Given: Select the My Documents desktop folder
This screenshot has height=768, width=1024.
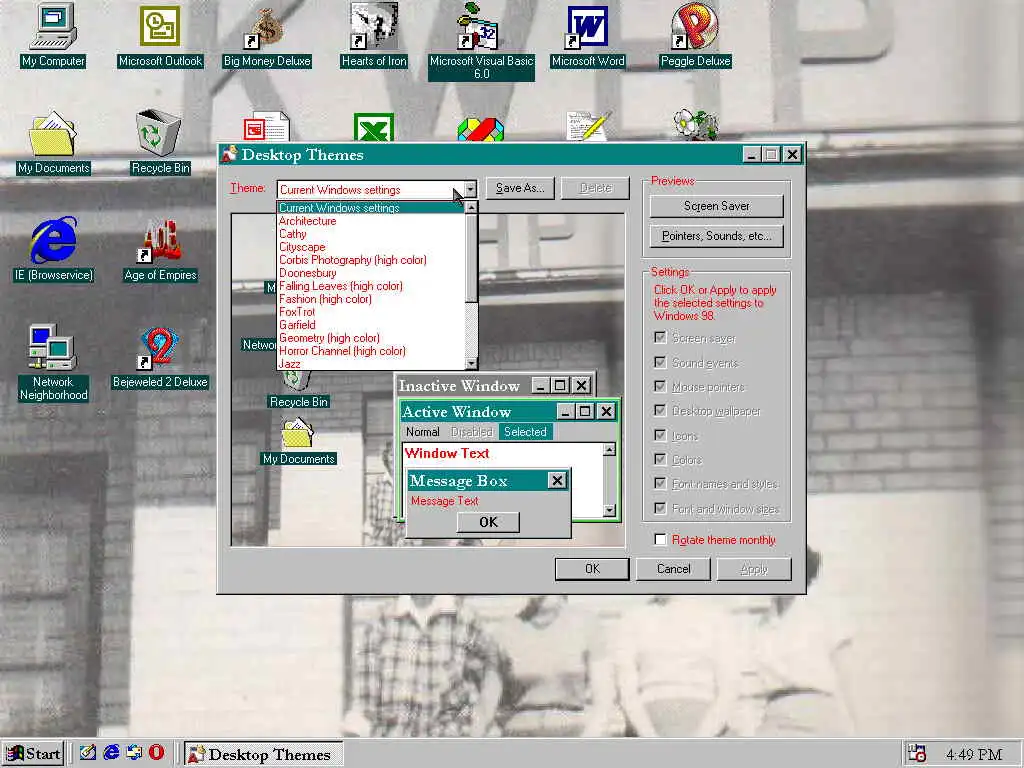Looking at the screenshot, I should click(x=53, y=142).
